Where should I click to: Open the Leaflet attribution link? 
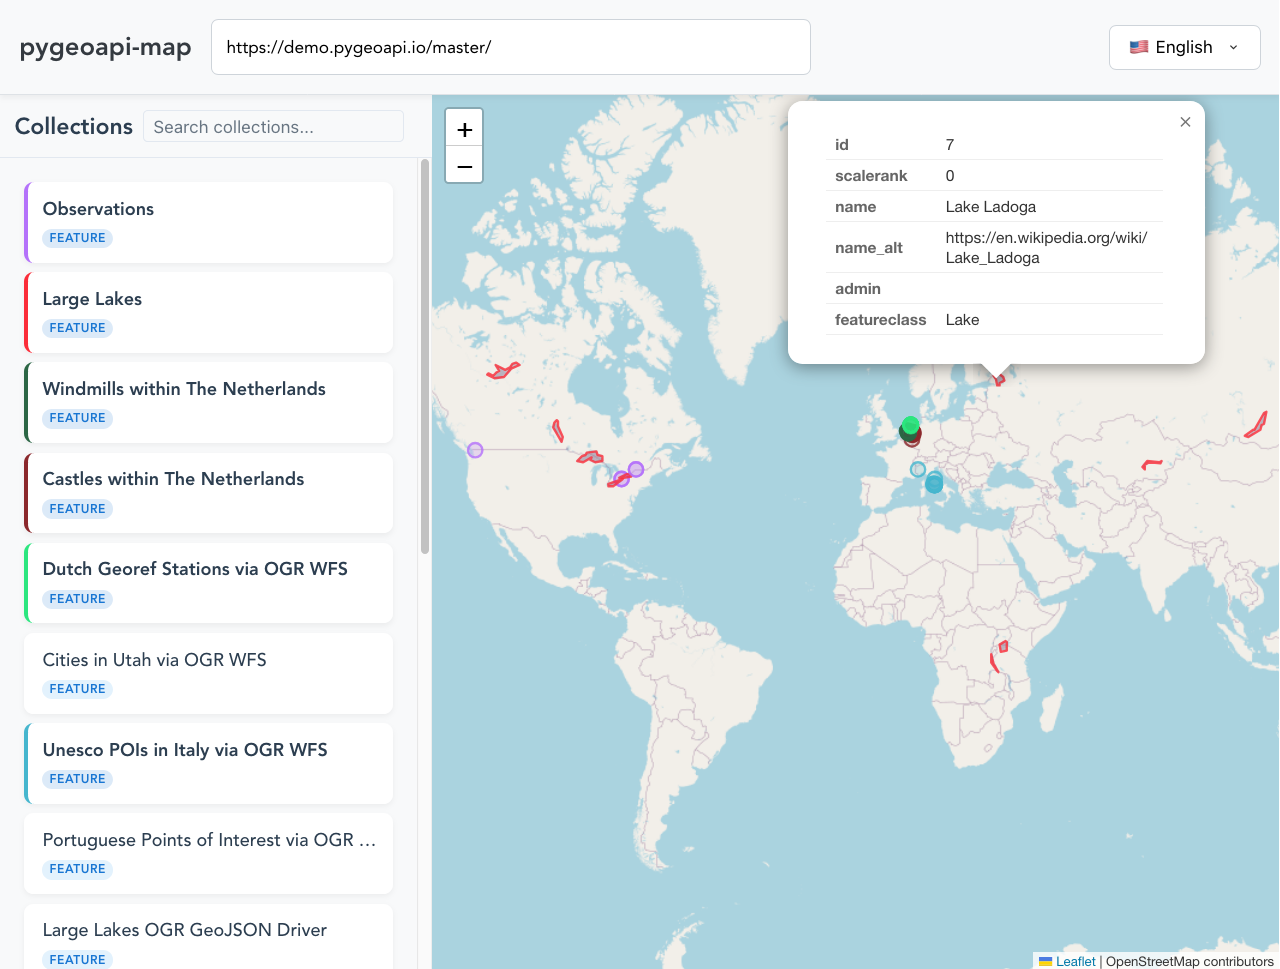point(1075,961)
